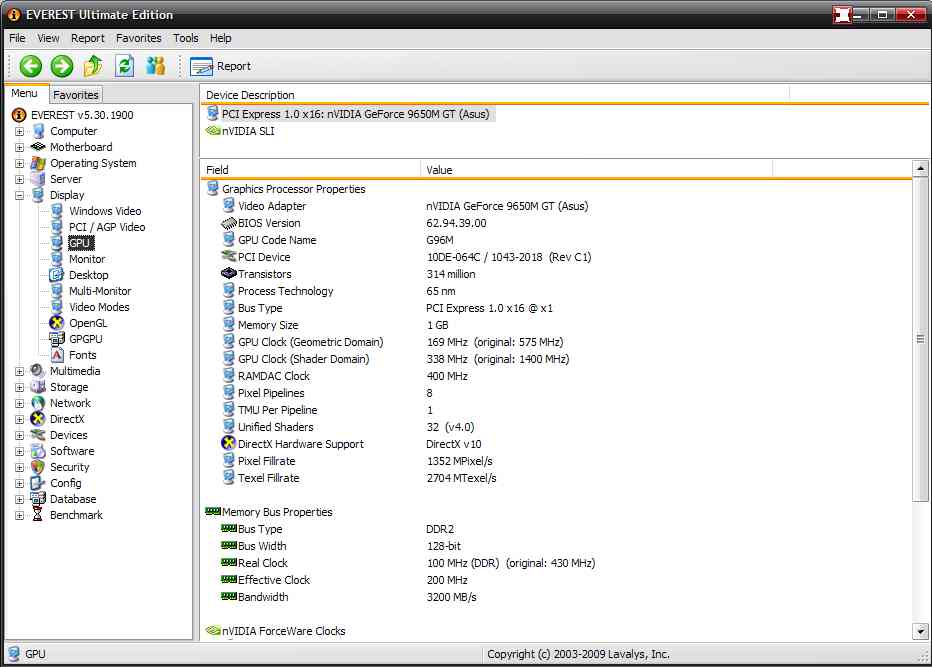Viewport: 932px width, 667px height.
Task: Expand the Network tree node
Action: point(20,404)
